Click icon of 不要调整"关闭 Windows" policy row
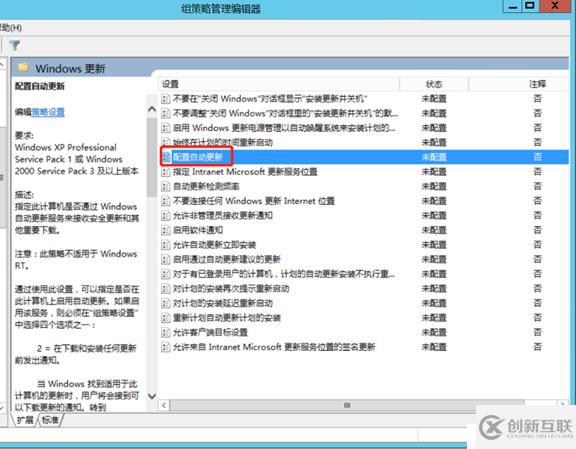 click(166, 113)
